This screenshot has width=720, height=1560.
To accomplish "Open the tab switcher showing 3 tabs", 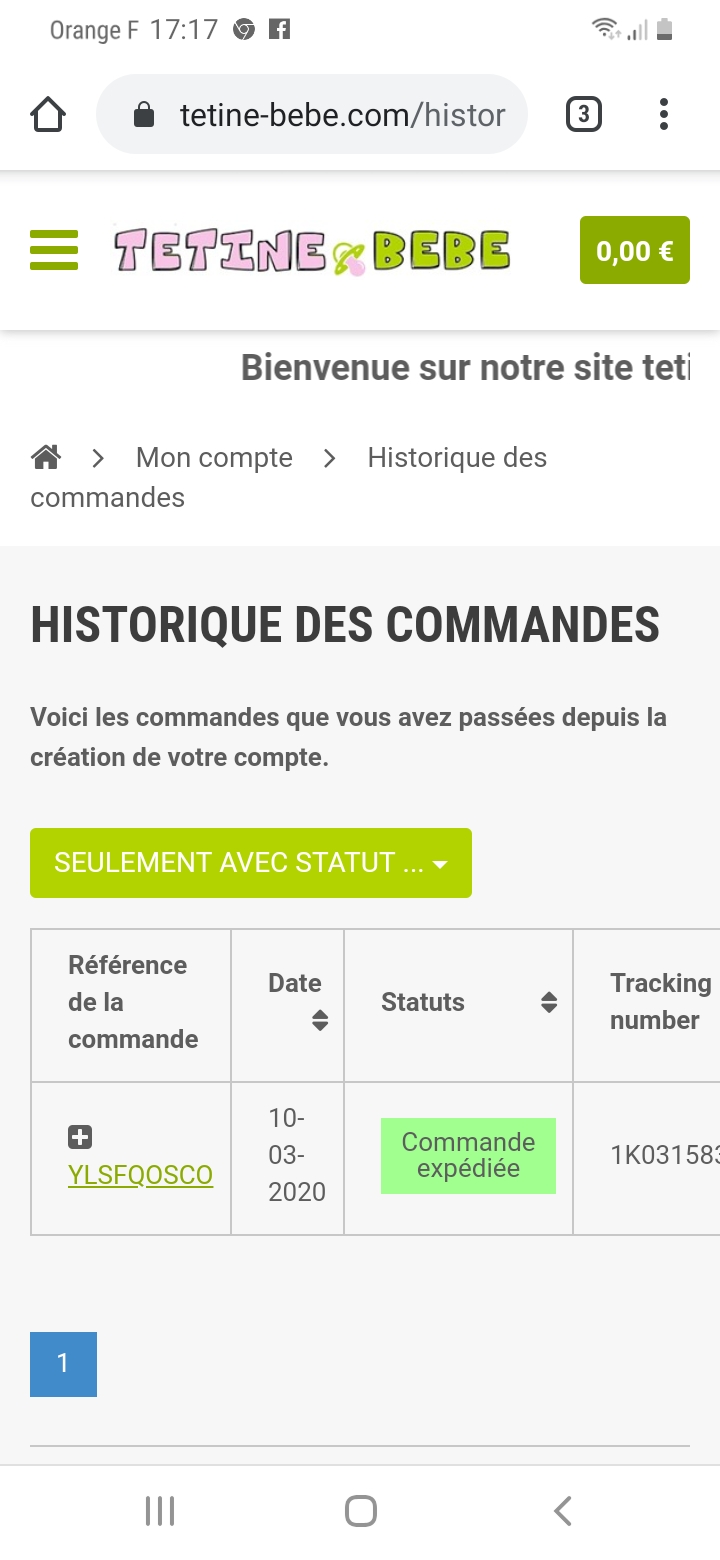I will click(584, 115).
